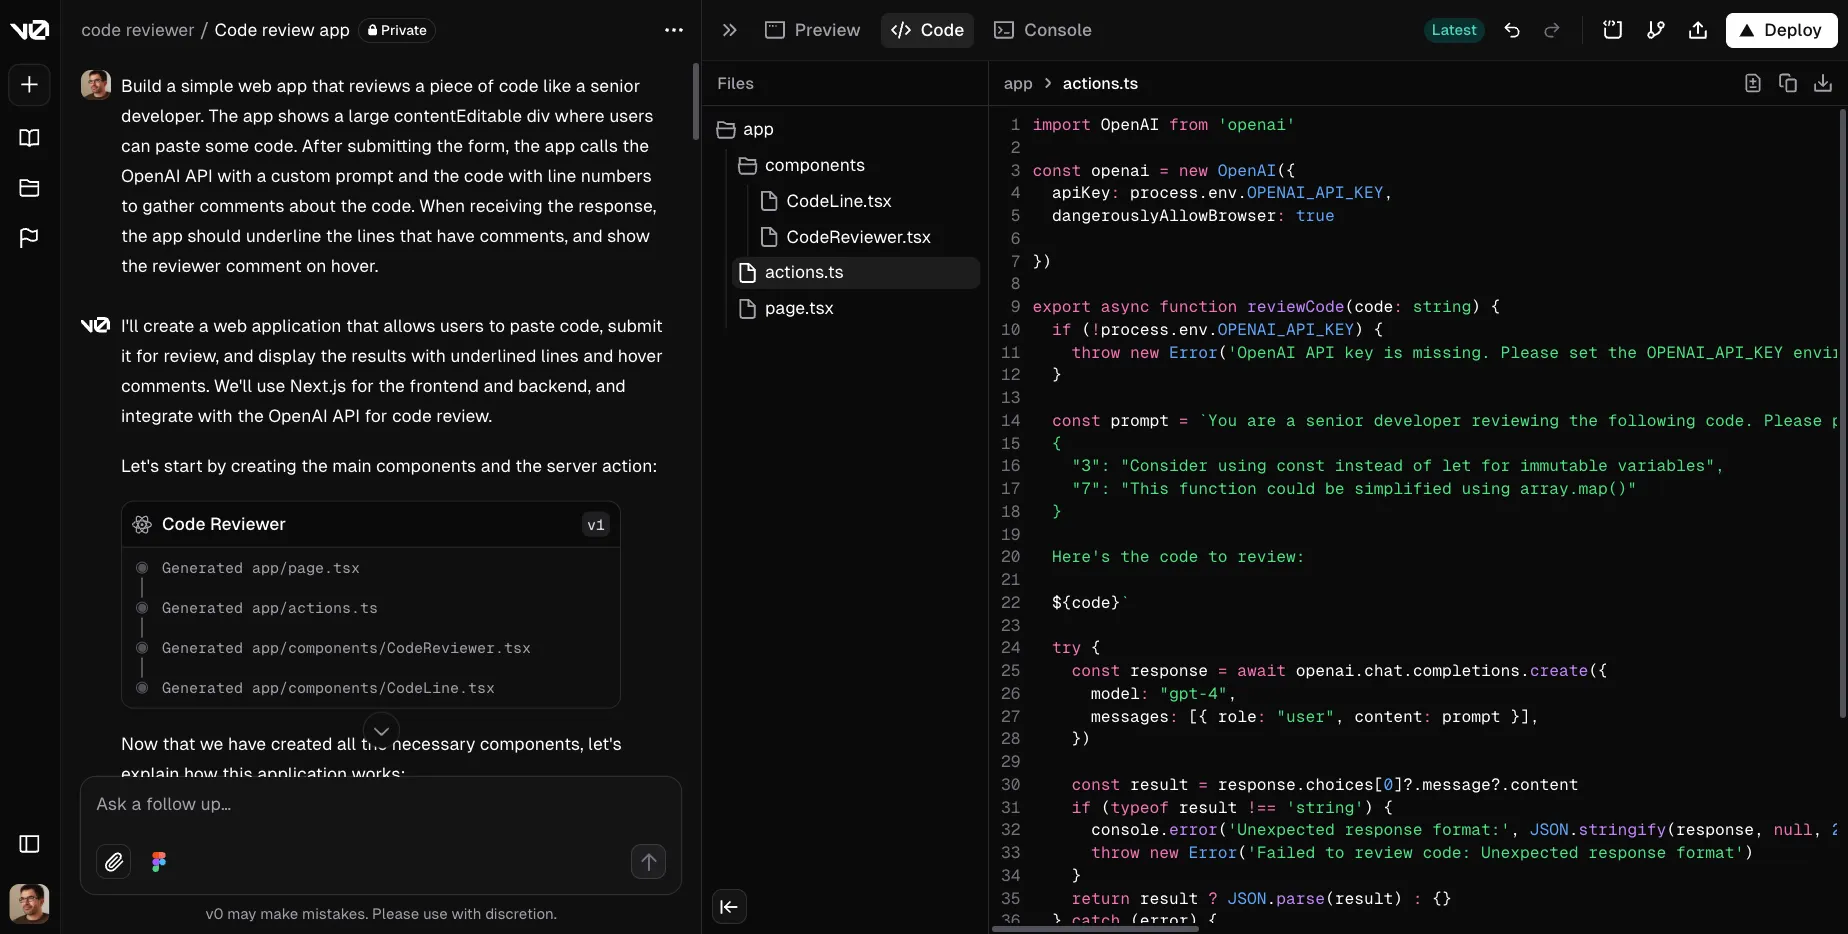The image size is (1848, 934).
Task: Click the undo arrow in top toolbar
Action: (x=1512, y=30)
